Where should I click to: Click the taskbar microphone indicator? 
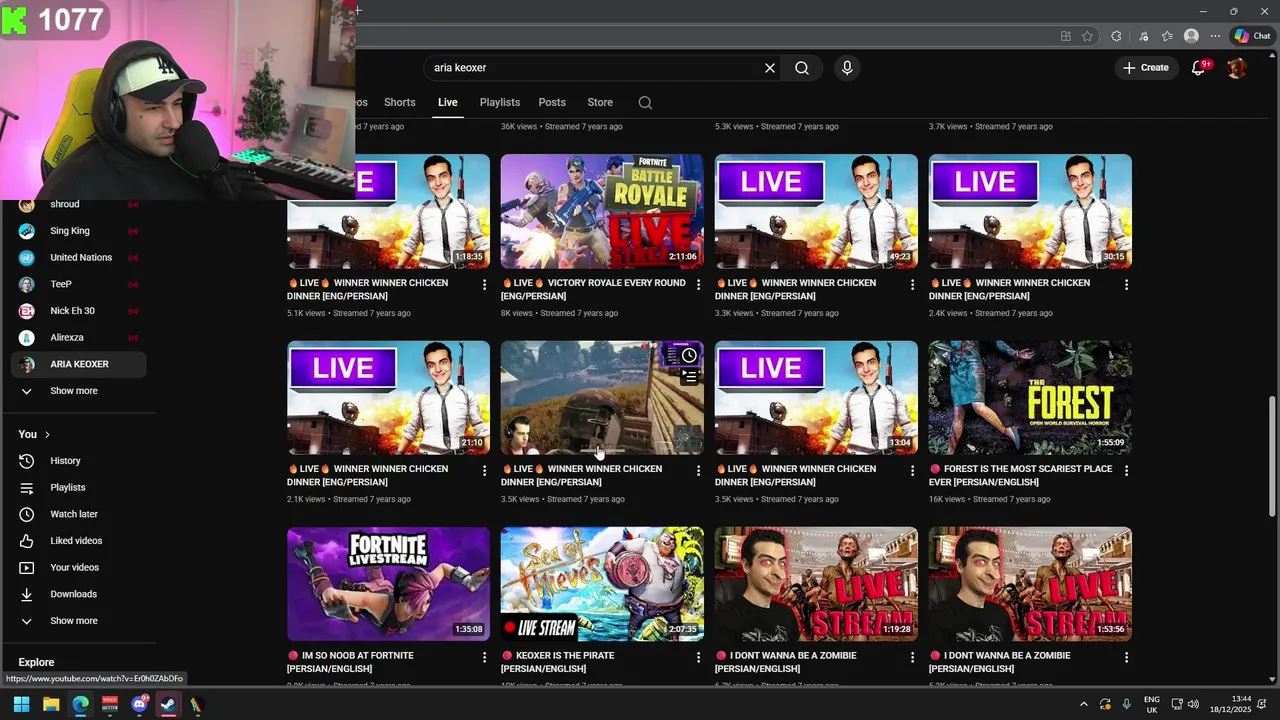pyautogui.click(x=1127, y=704)
